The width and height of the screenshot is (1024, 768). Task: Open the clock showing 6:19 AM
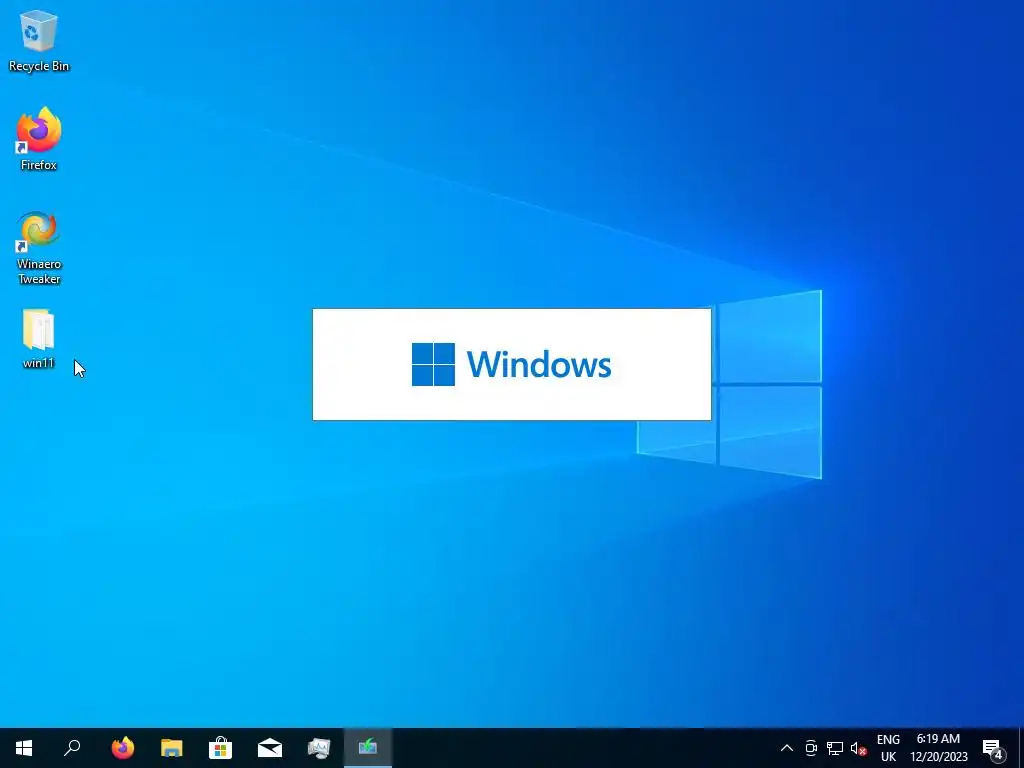pyautogui.click(x=938, y=748)
